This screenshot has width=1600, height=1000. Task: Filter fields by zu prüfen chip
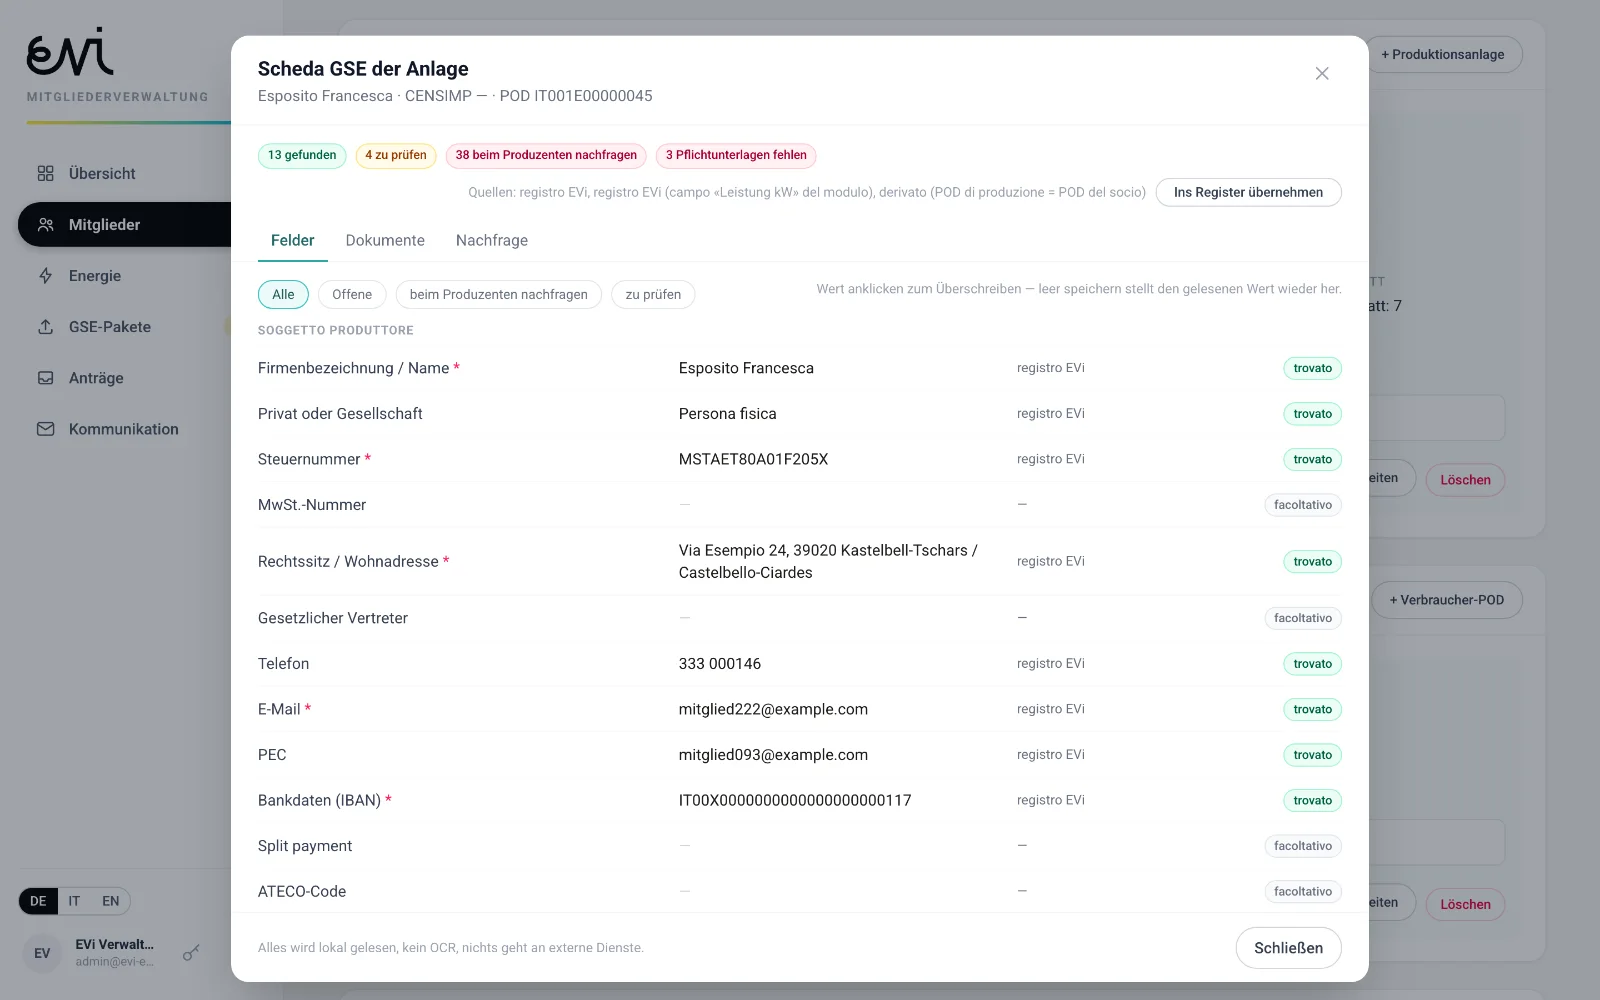(x=653, y=294)
